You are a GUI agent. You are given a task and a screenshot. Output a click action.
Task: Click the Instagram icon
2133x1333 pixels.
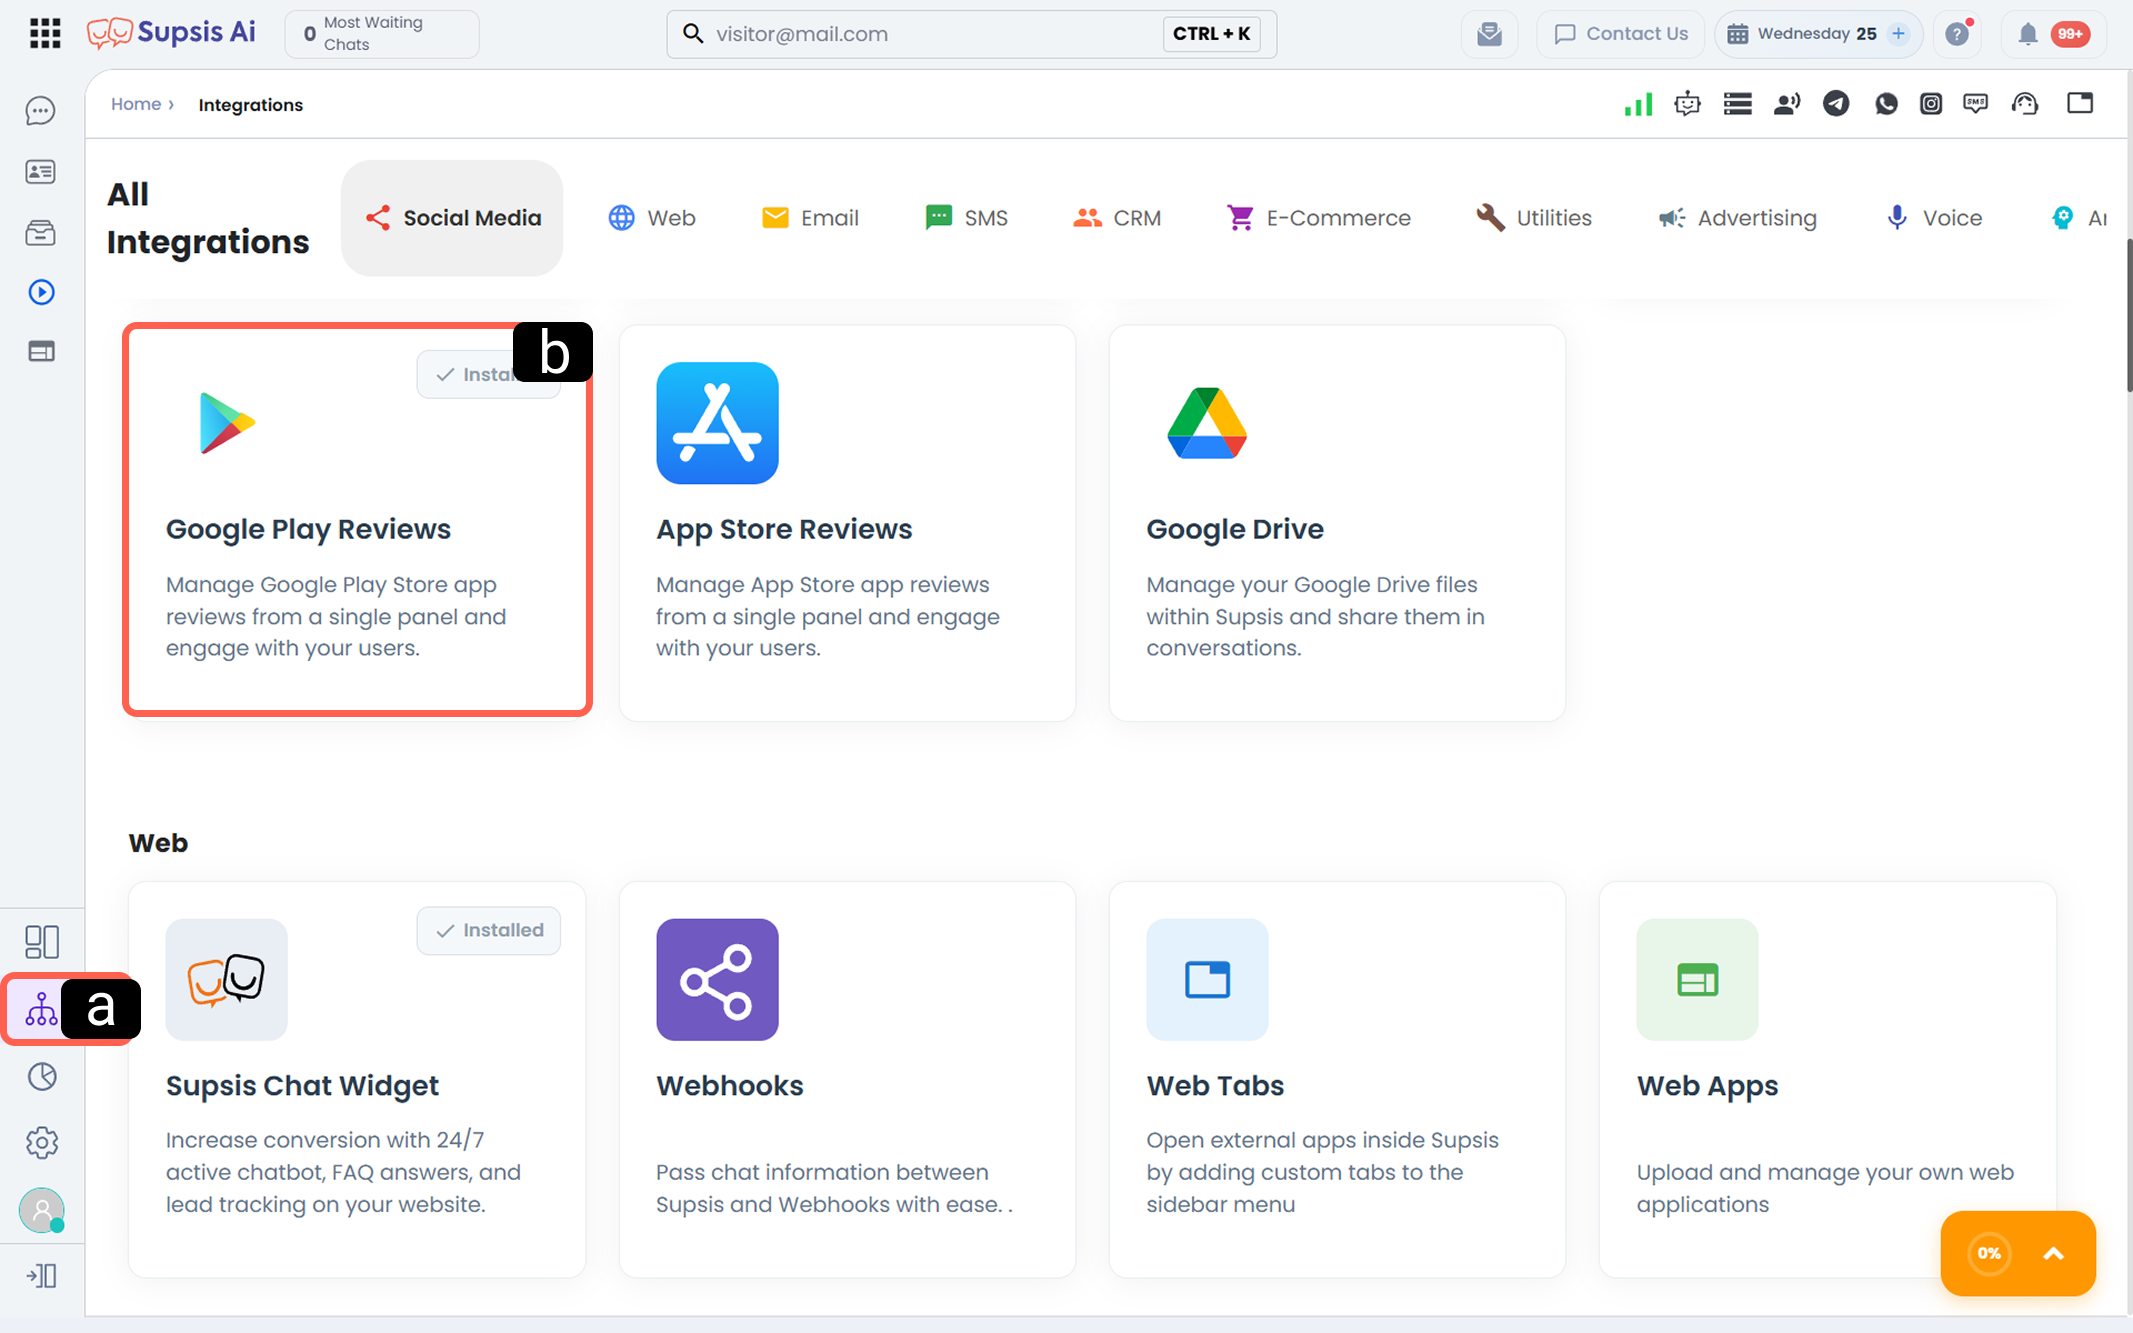tap(1931, 104)
